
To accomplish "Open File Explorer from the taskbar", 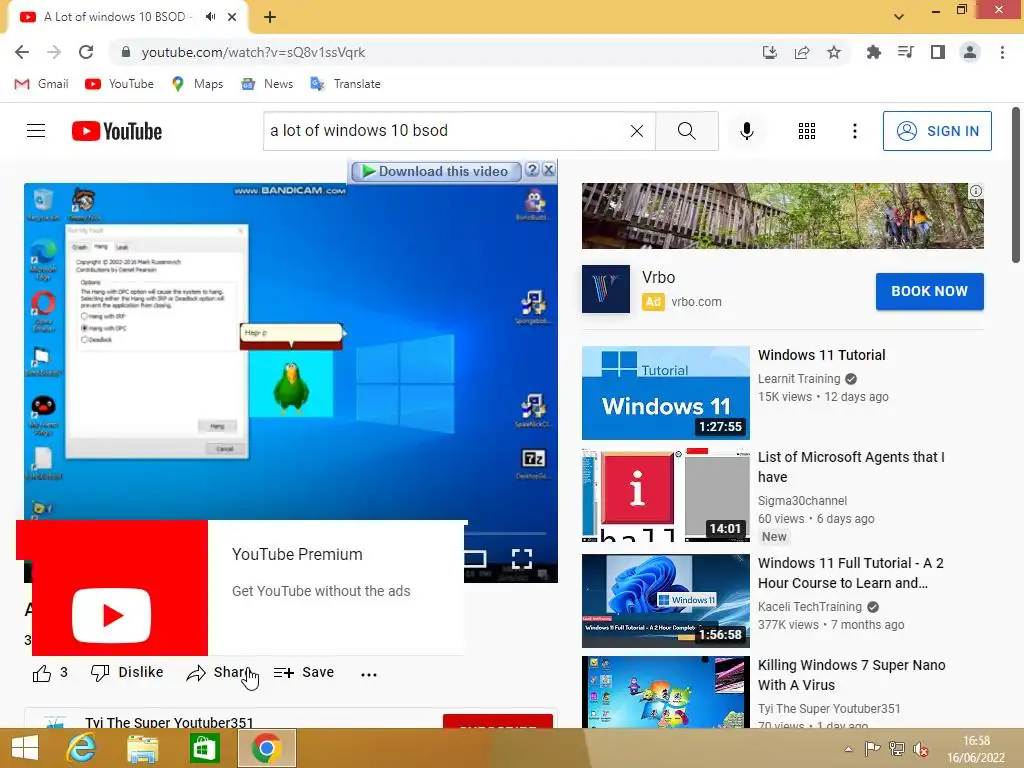I will [142, 748].
